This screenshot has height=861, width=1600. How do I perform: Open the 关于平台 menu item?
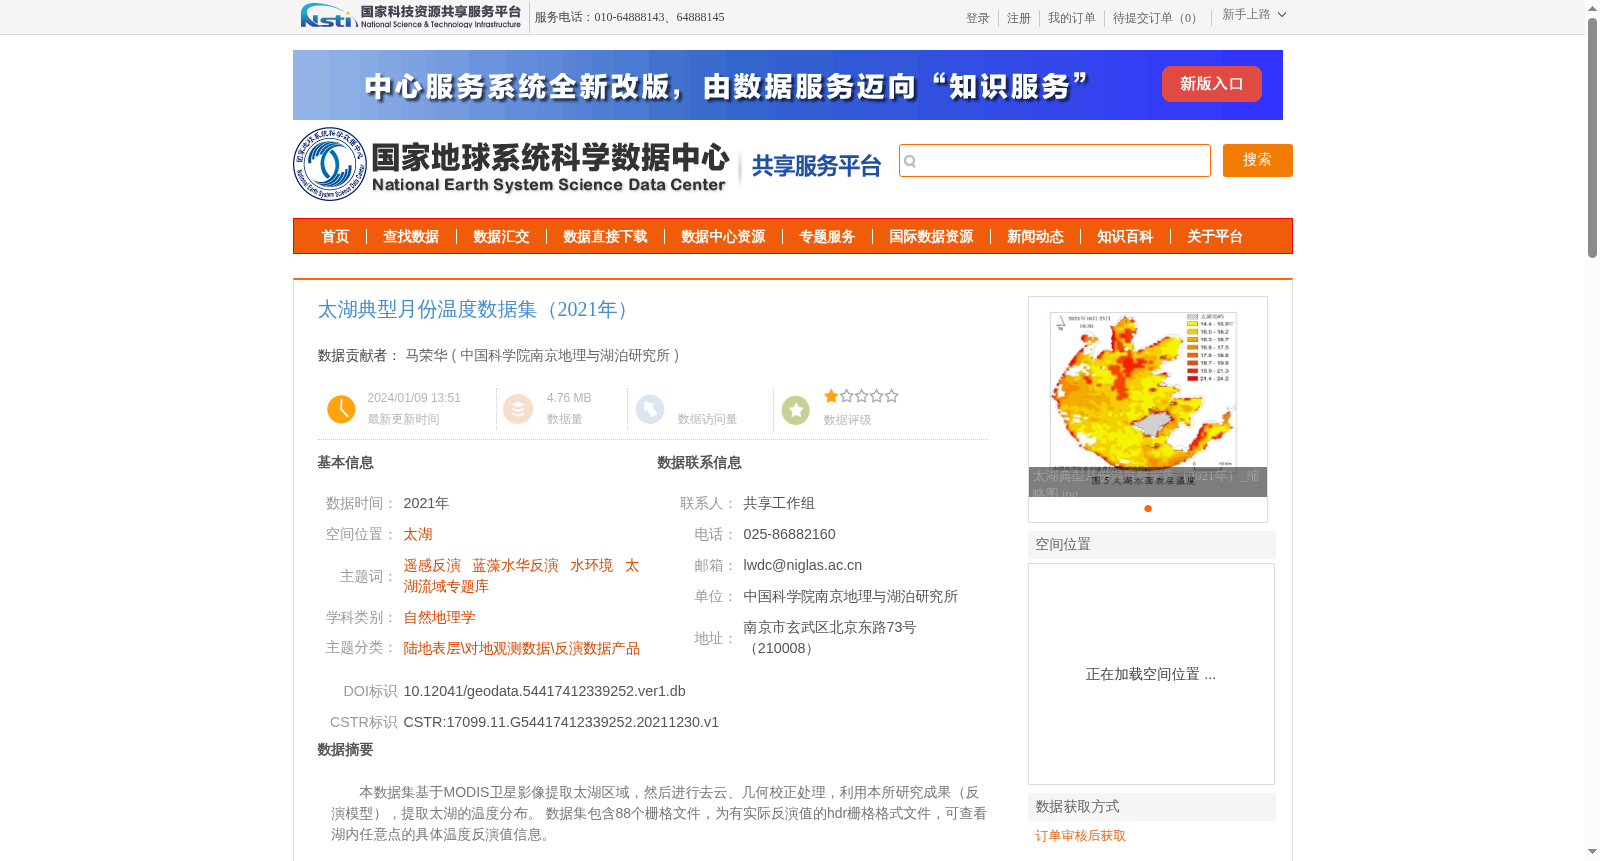(1215, 237)
